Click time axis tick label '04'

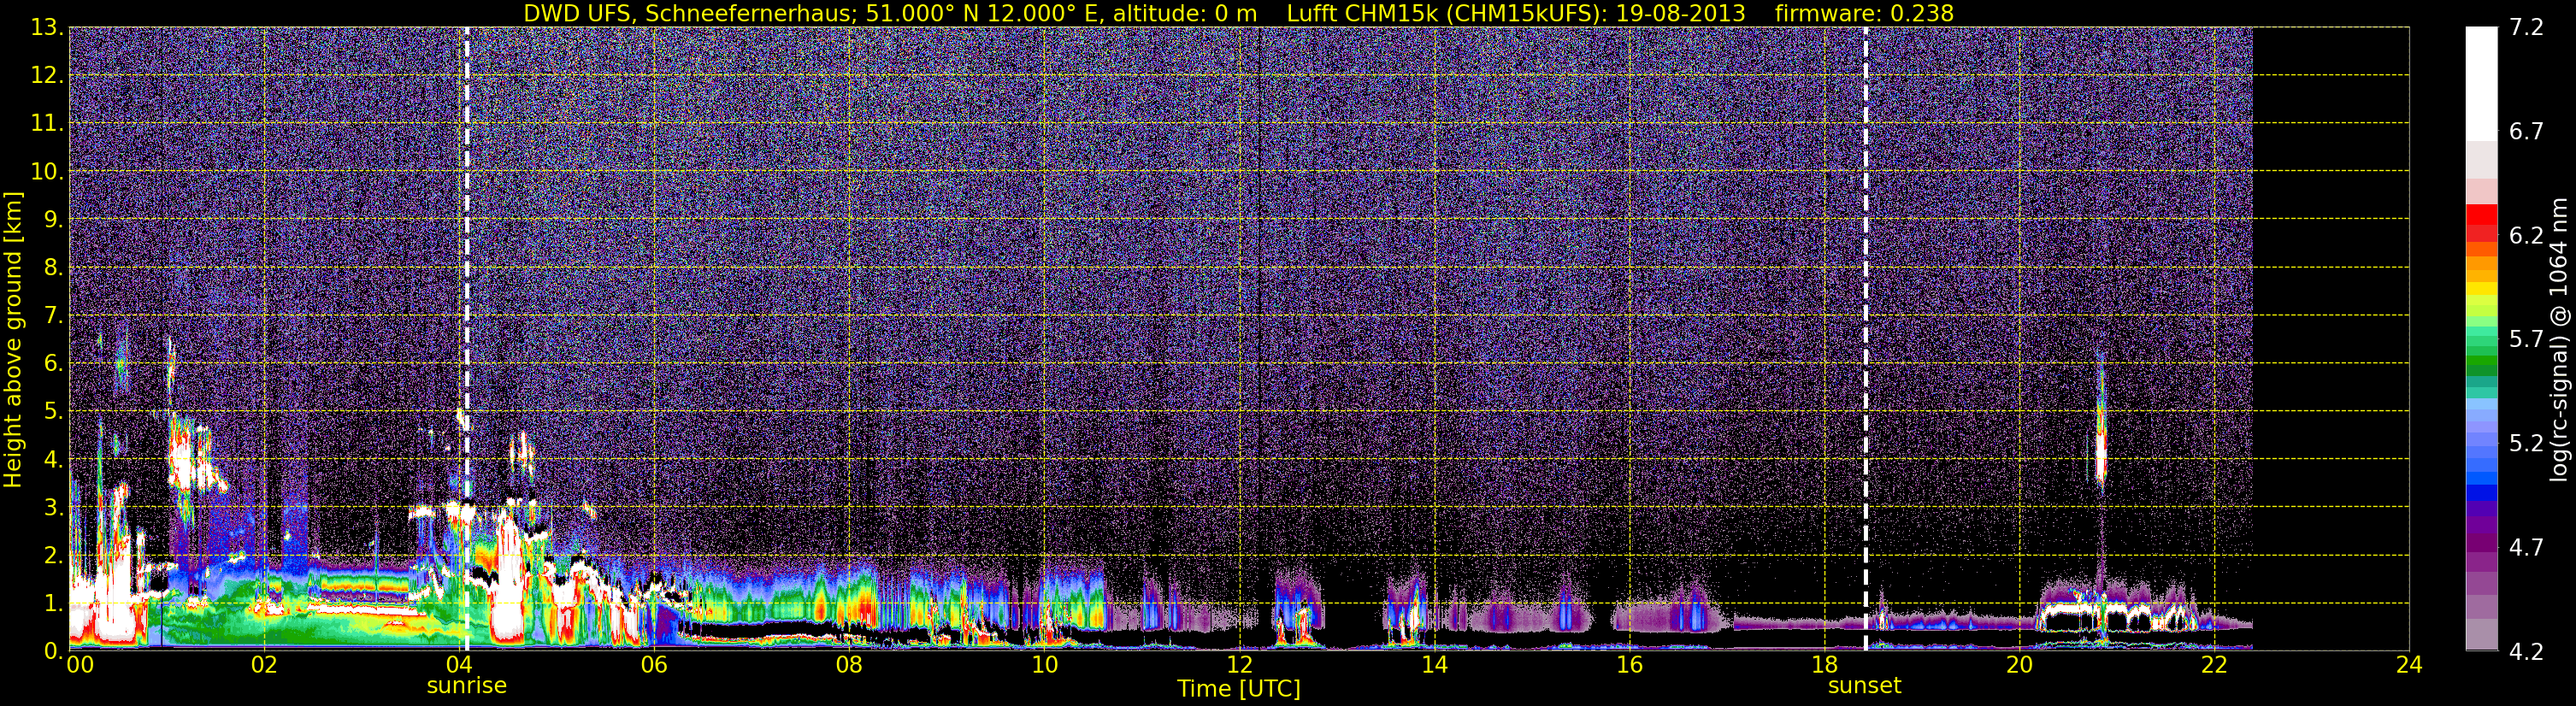pos(459,665)
